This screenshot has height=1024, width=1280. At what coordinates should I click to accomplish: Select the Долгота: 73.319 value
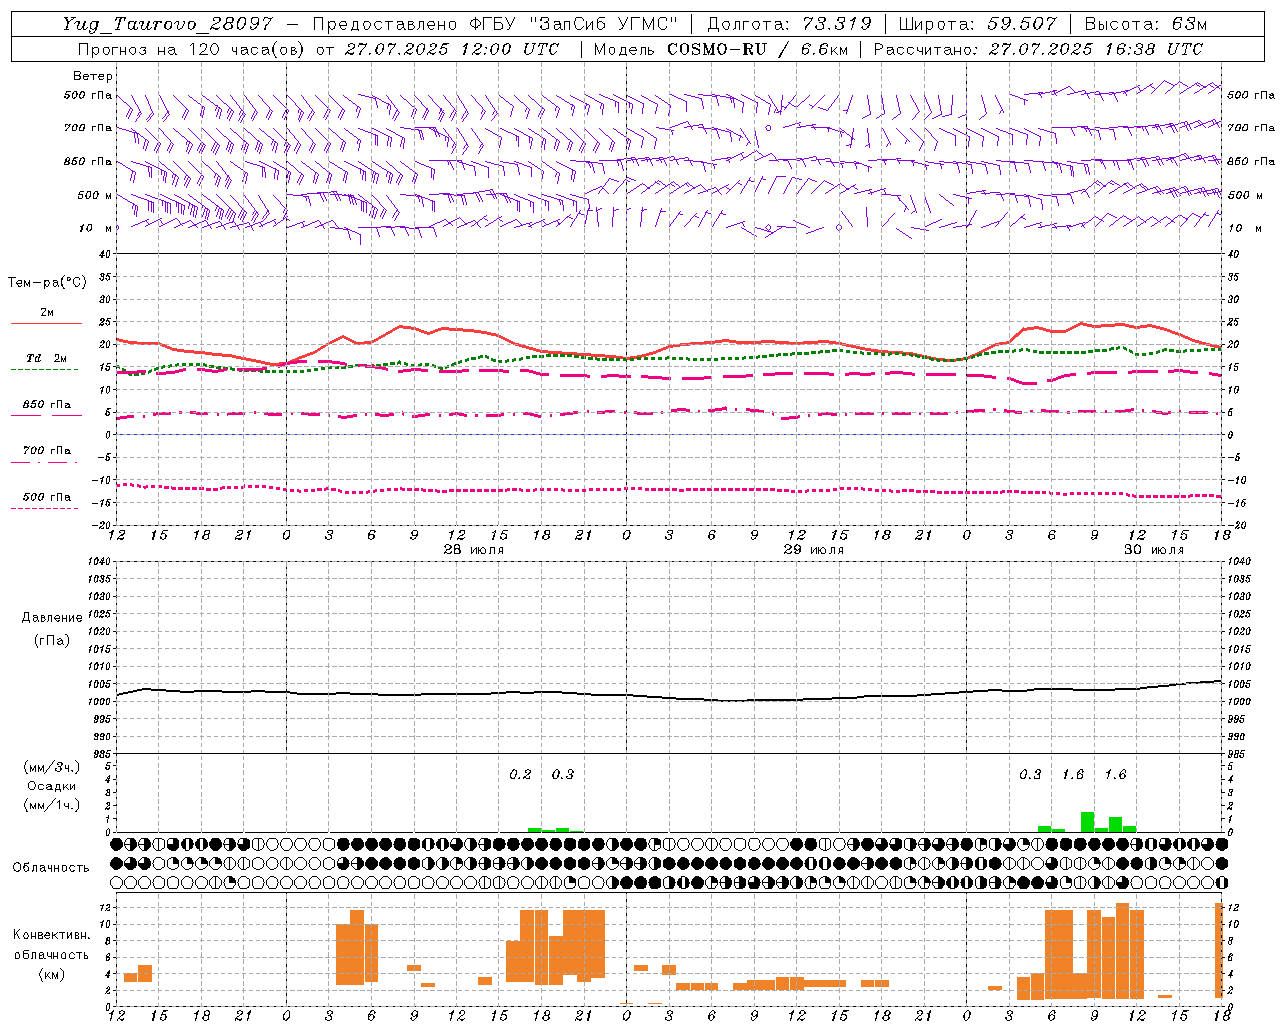tap(789, 24)
